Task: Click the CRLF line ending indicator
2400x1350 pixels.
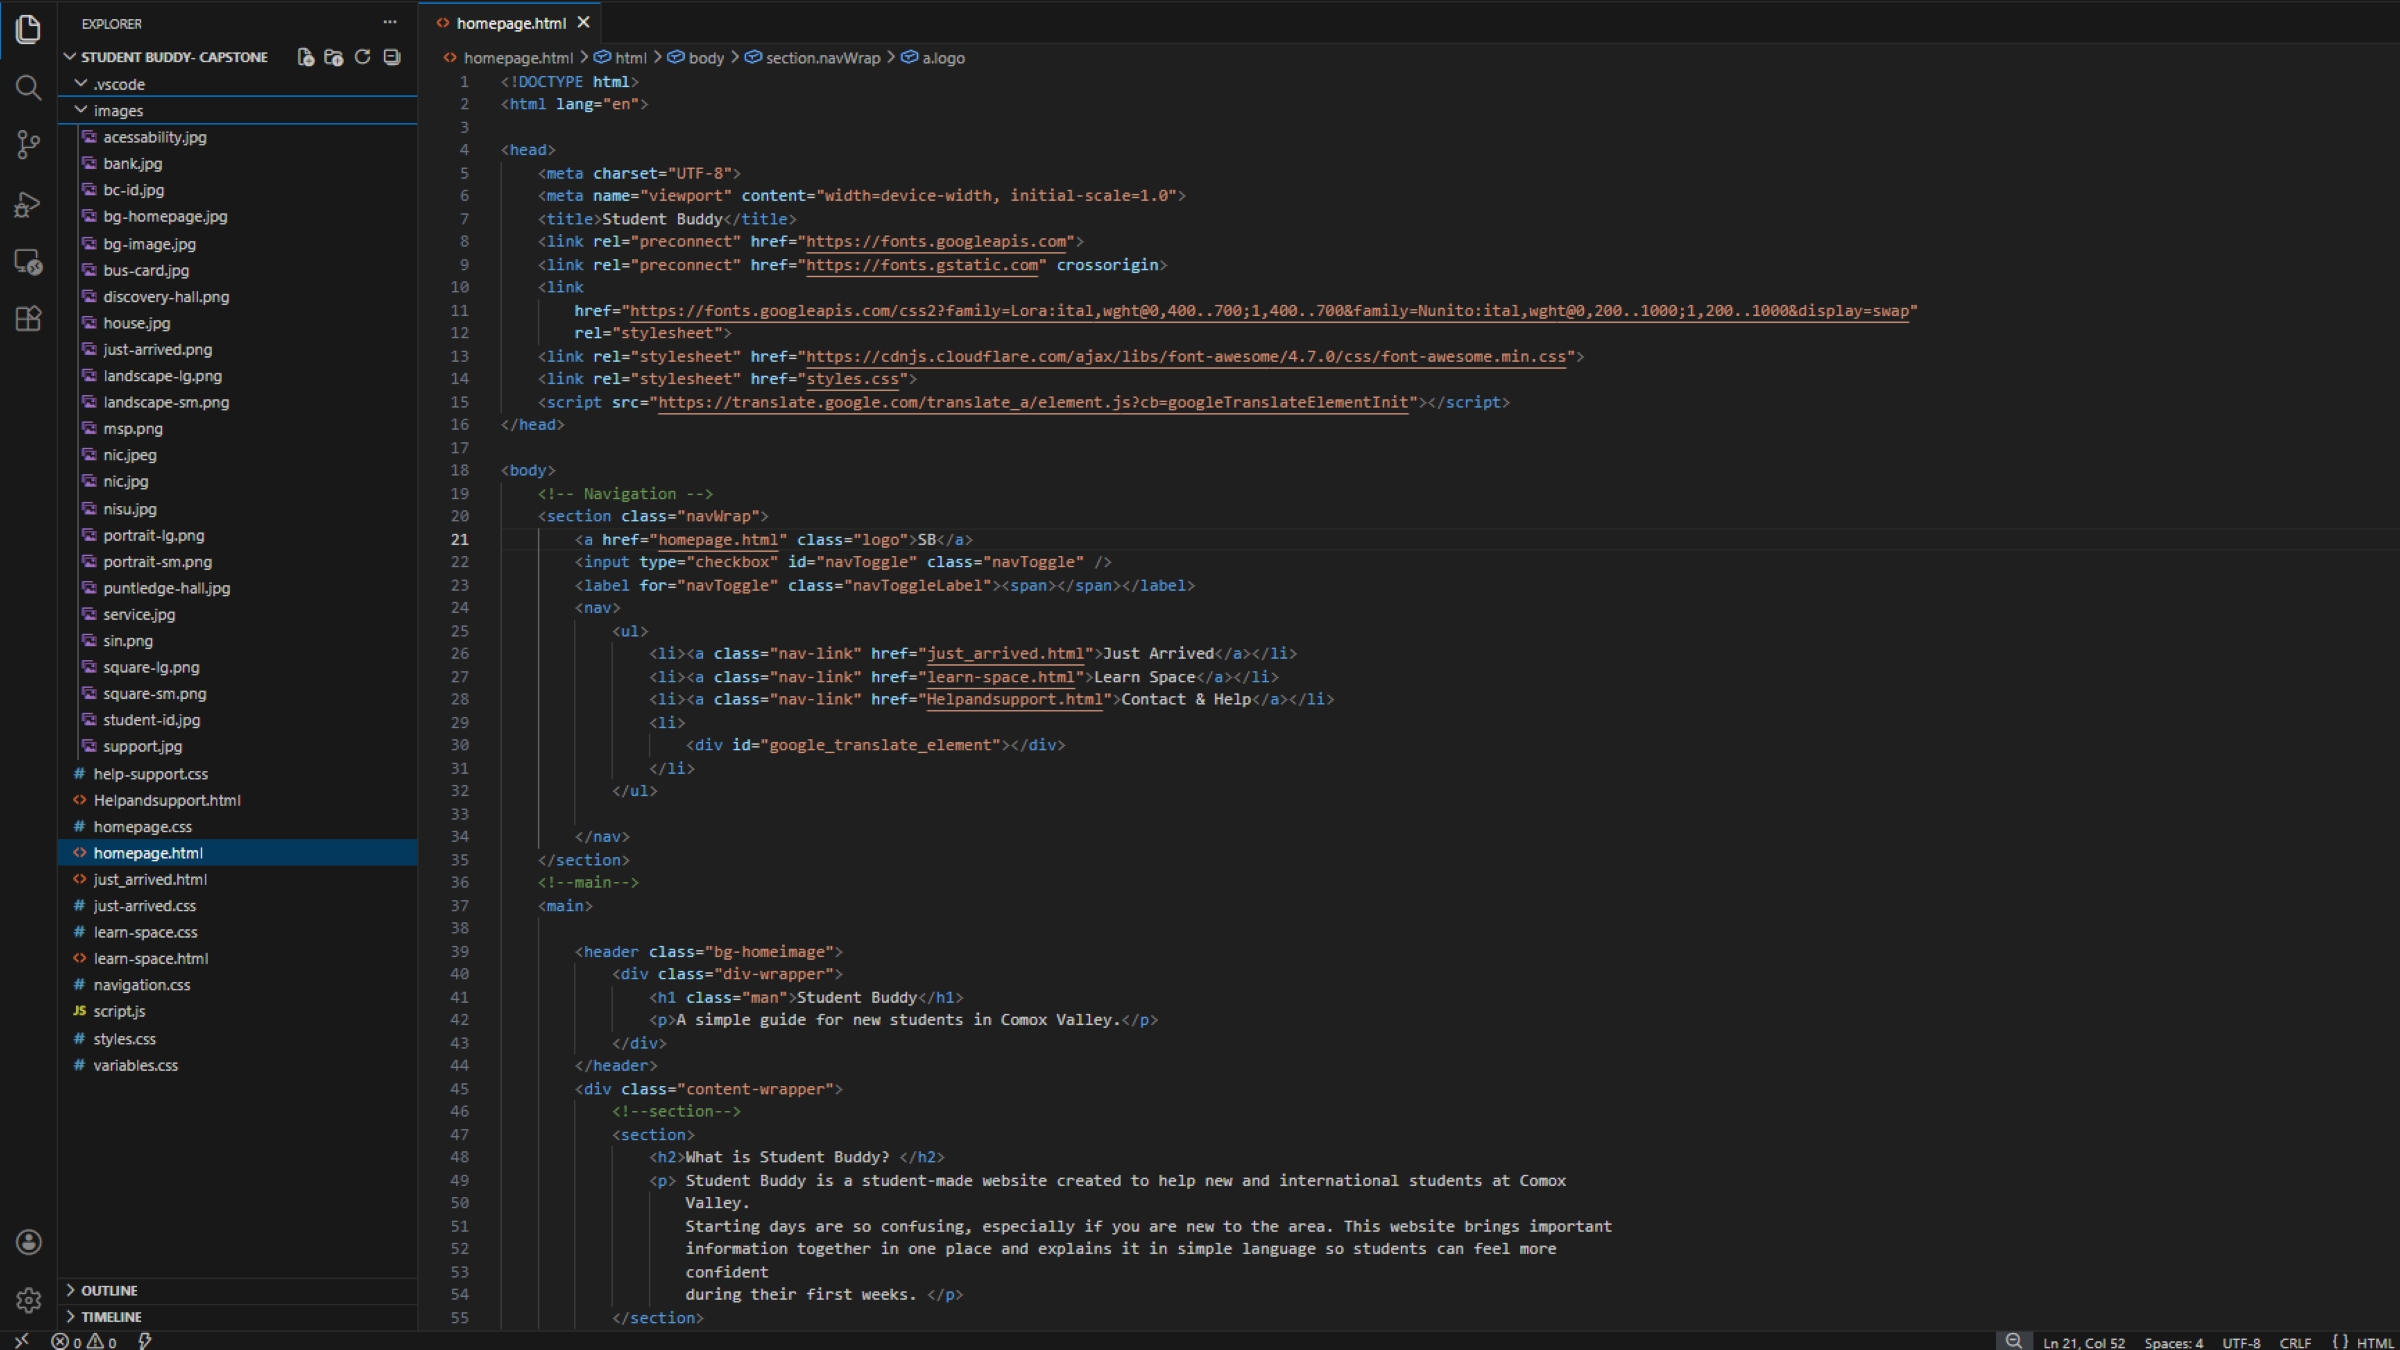Action: (2295, 1342)
